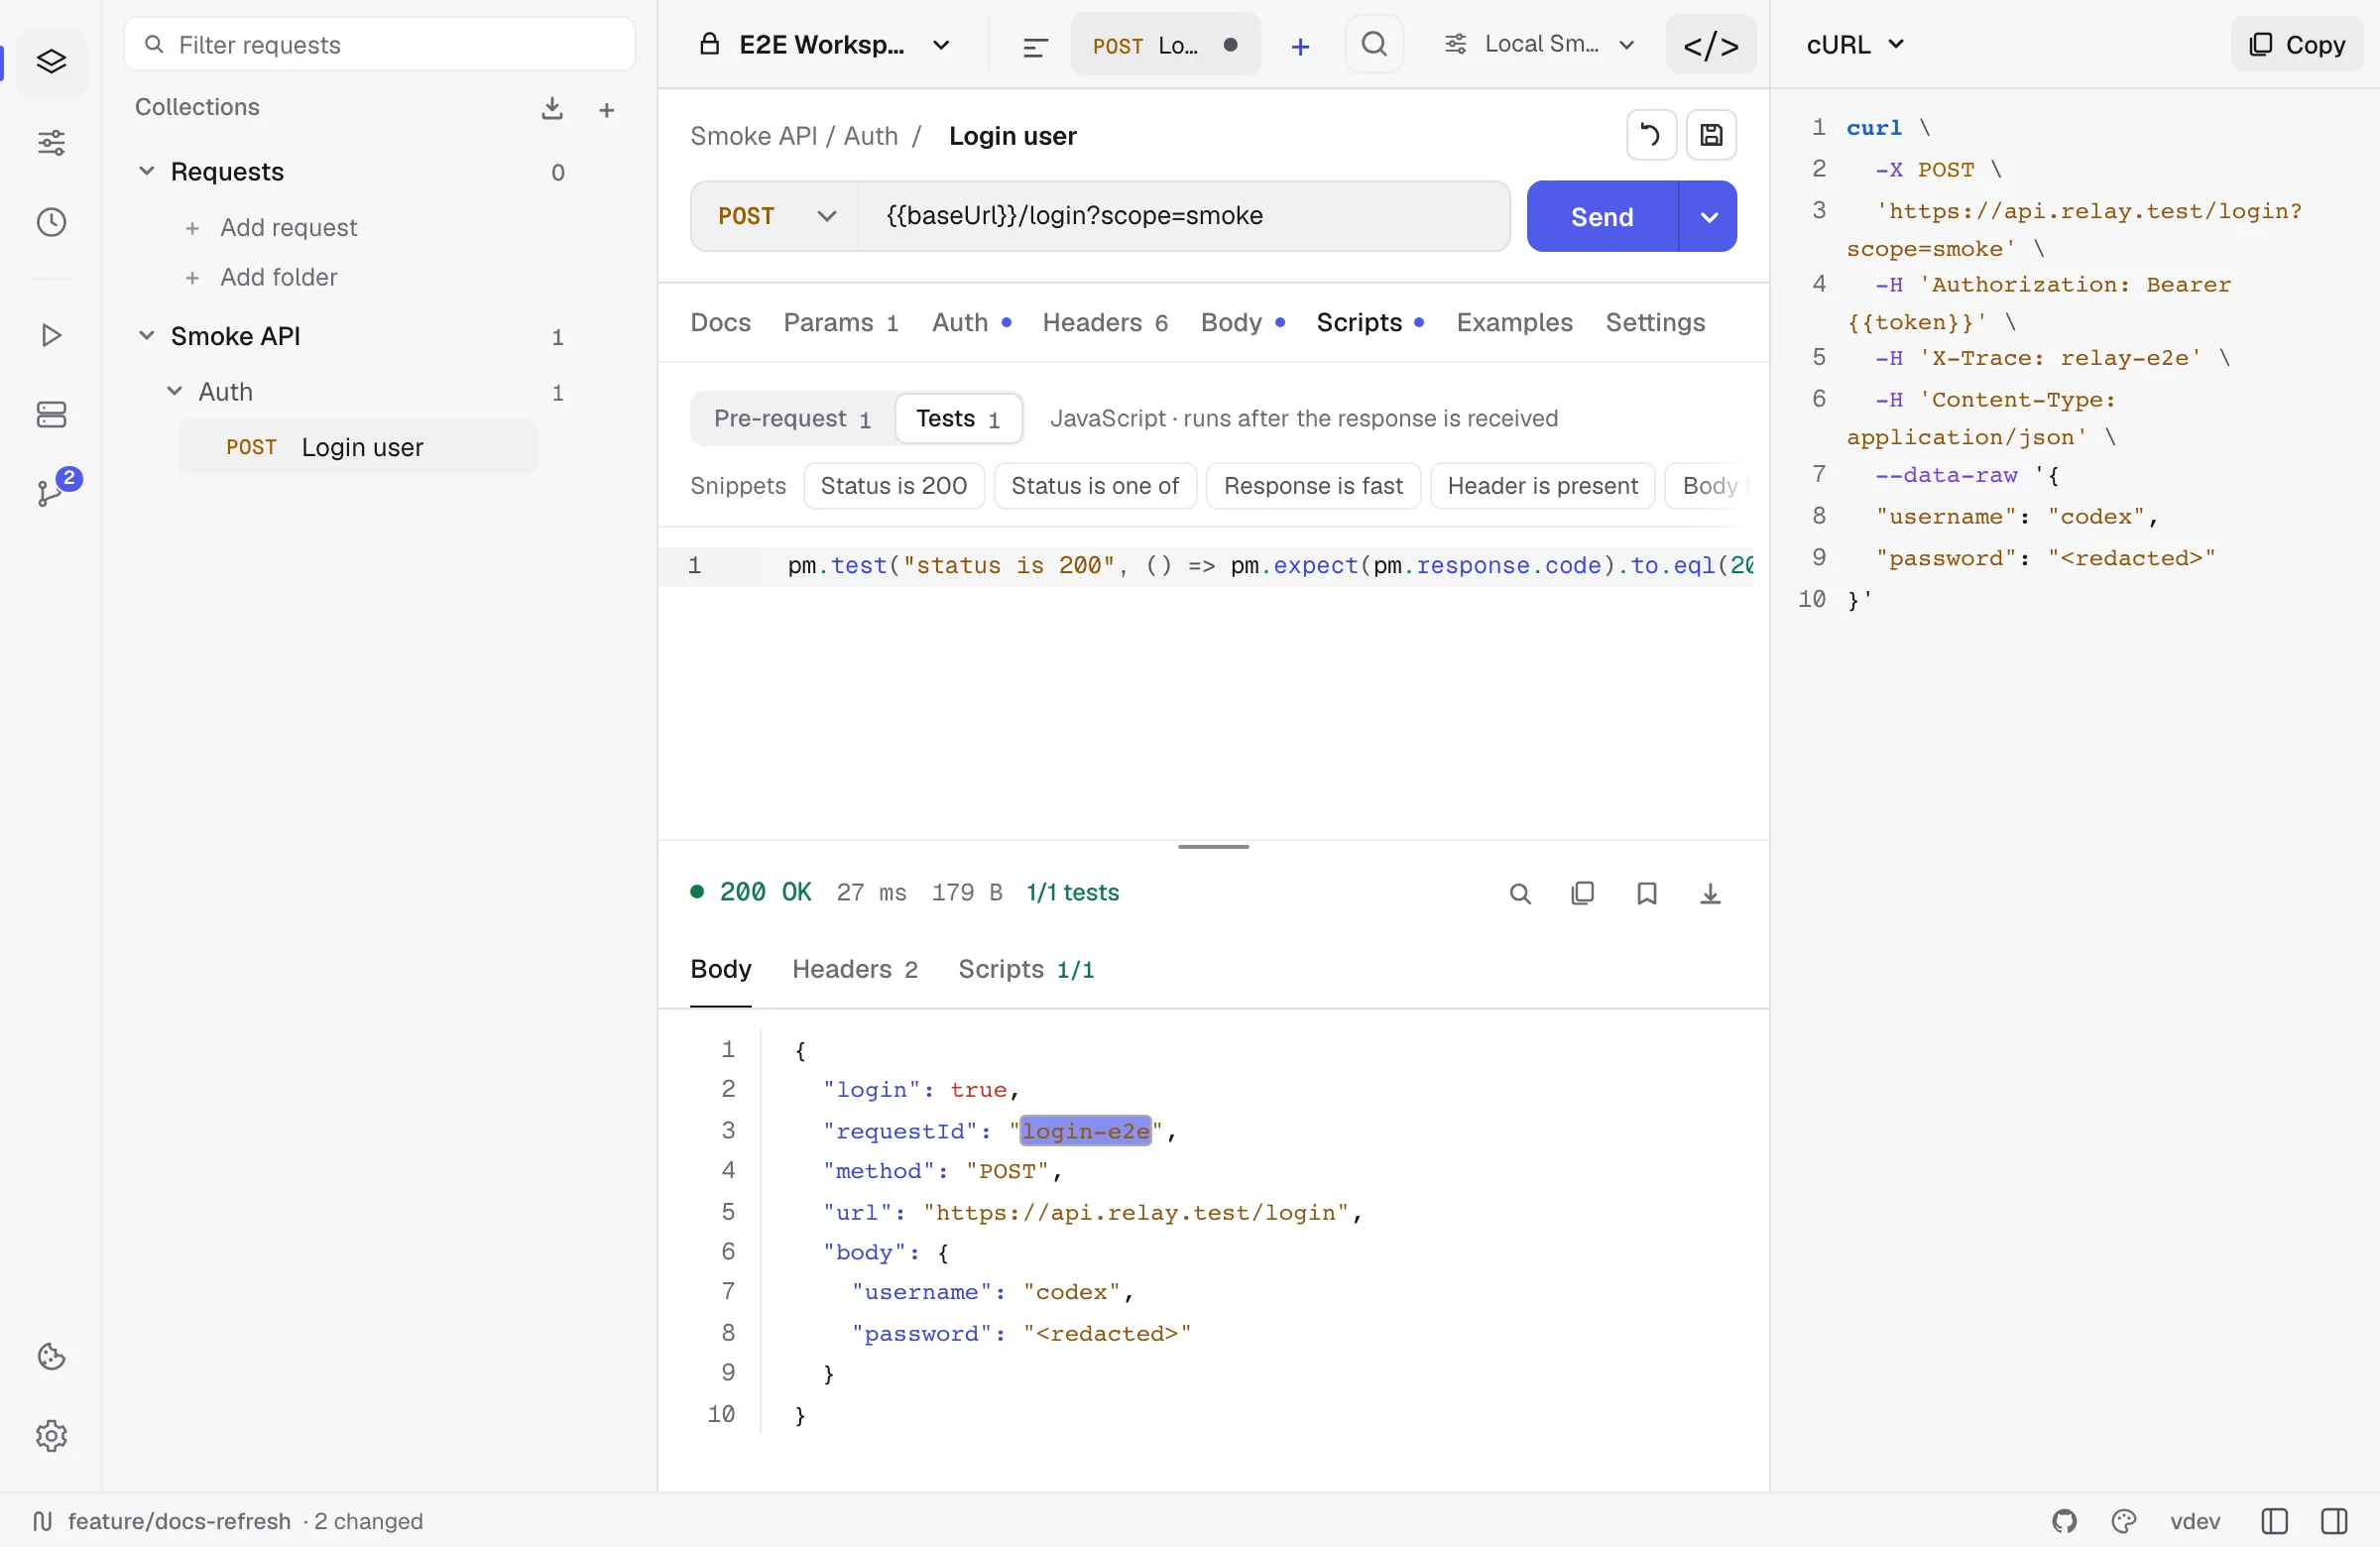Switch to Pre-request script segment

coord(792,418)
